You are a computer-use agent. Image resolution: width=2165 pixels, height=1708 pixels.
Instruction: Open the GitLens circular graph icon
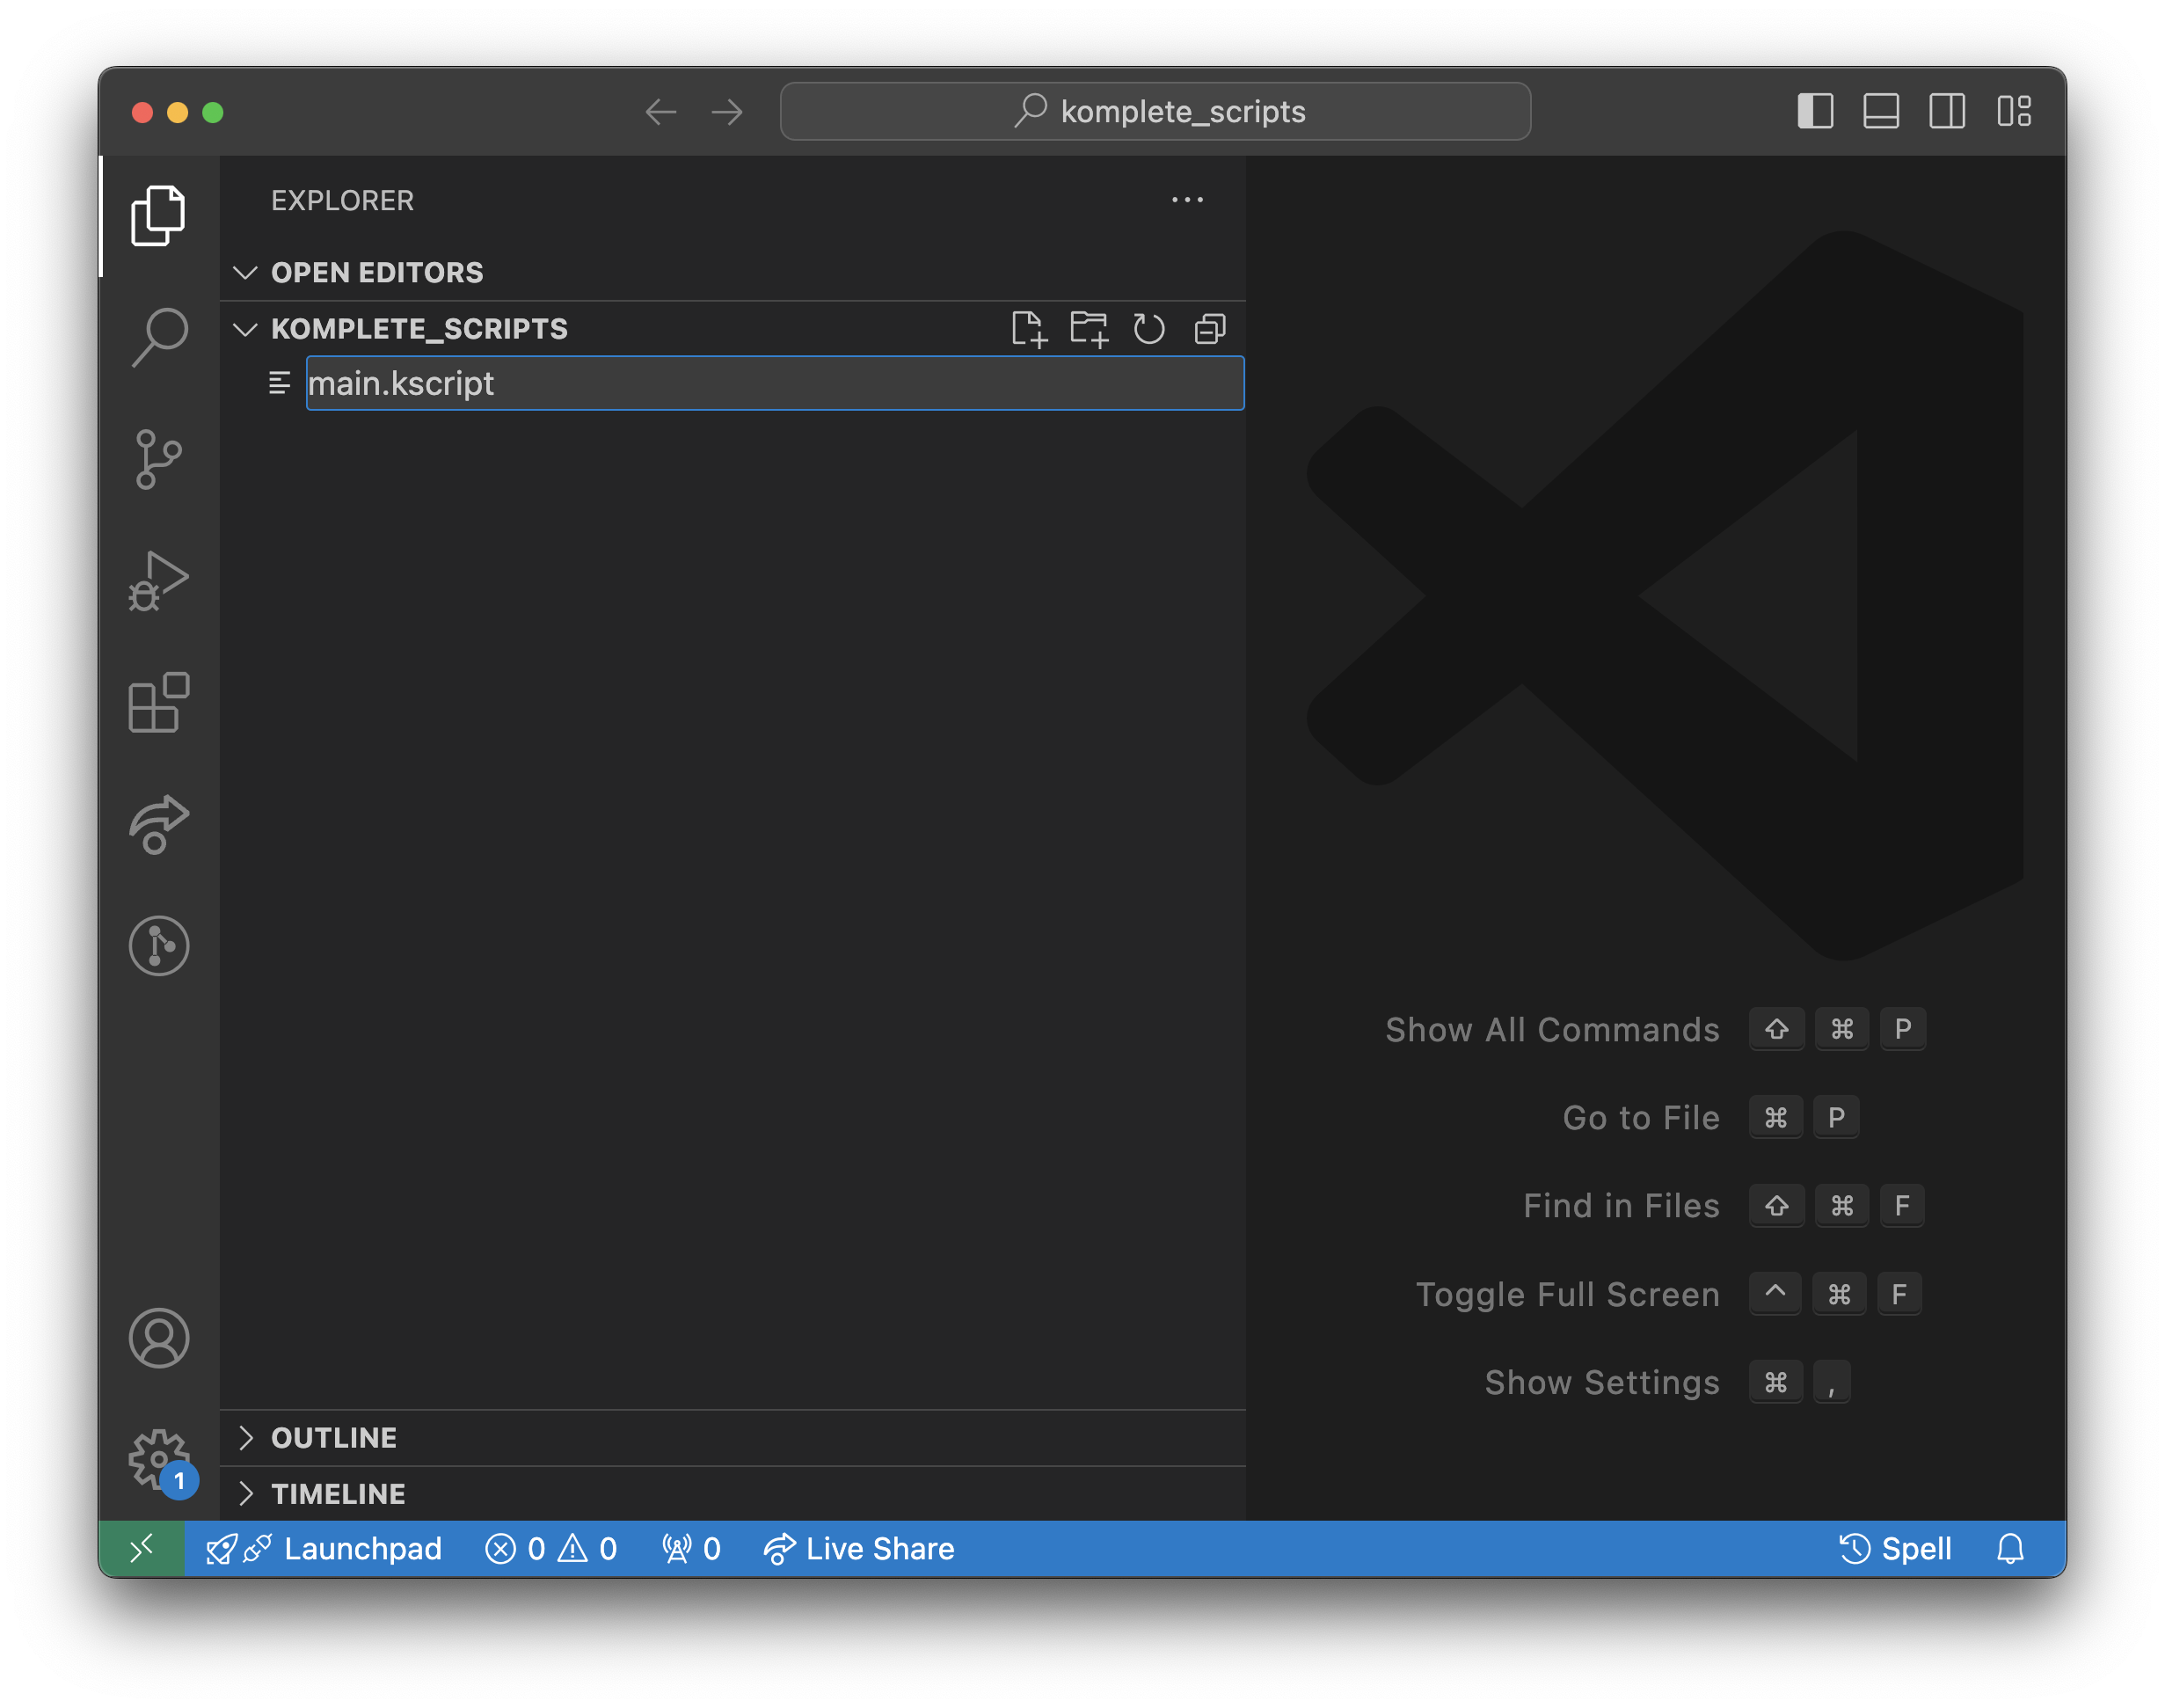pos(158,946)
